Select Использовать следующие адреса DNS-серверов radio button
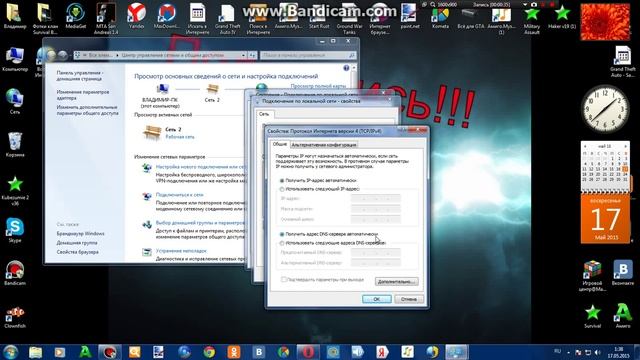Screen dimensions: 640x360 tap(282, 243)
